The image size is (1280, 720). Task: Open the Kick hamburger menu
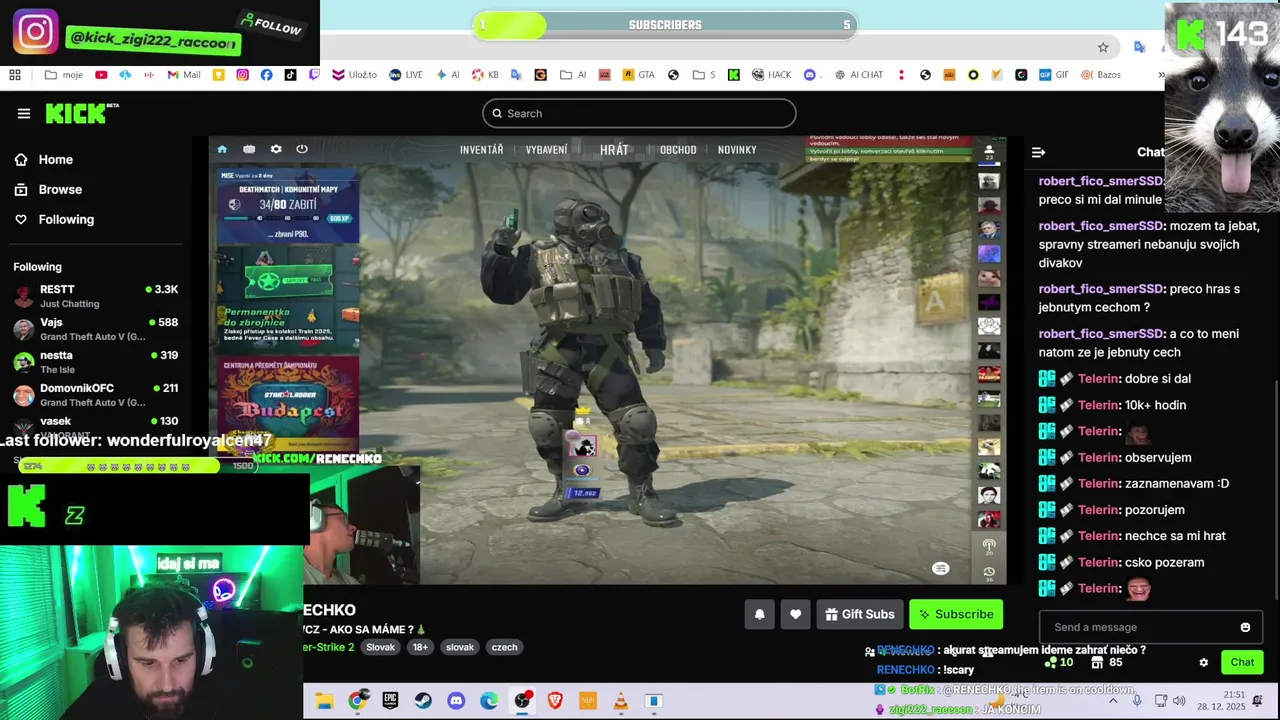(24, 113)
